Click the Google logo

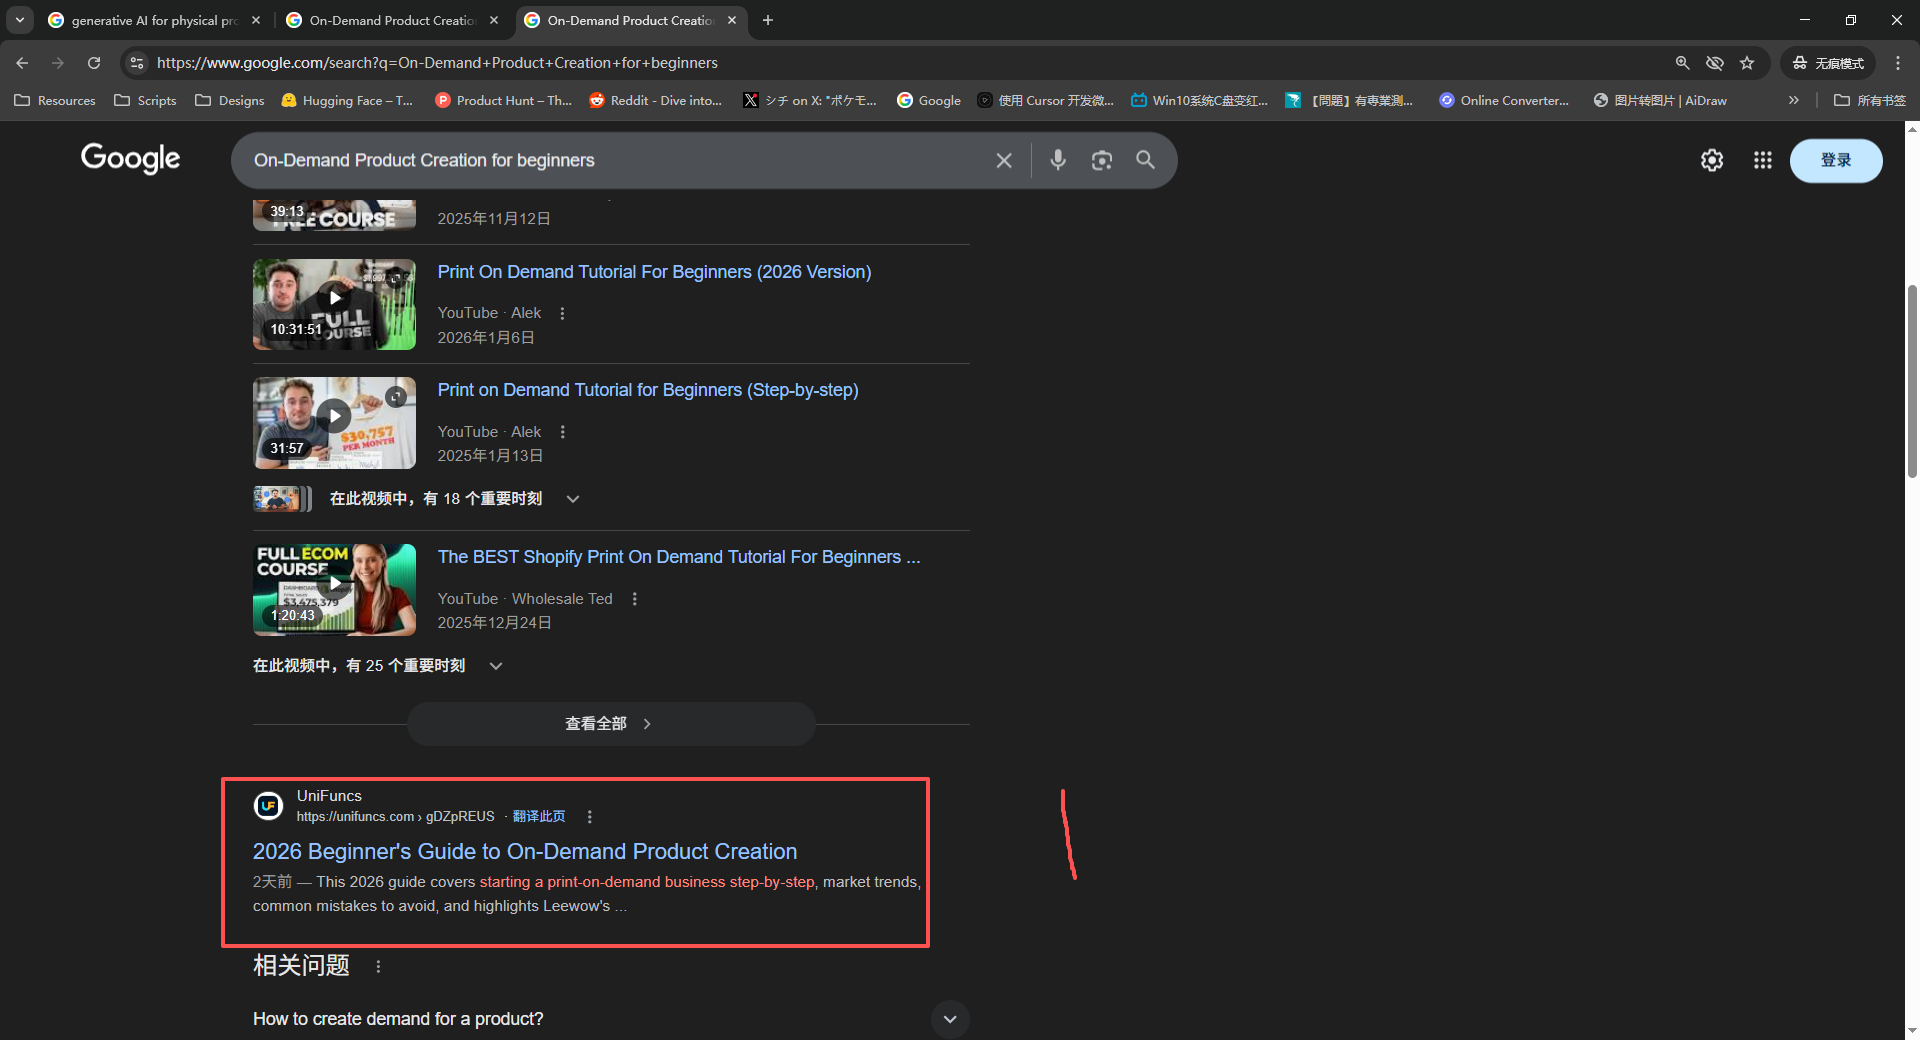130,159
